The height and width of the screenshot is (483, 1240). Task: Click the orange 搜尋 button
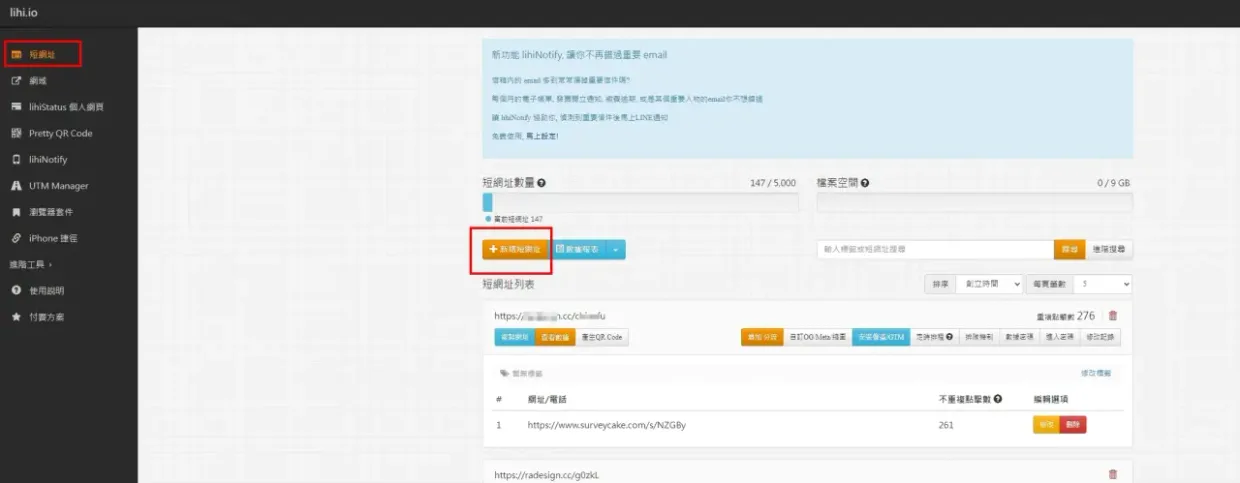tap(1069, 249)
